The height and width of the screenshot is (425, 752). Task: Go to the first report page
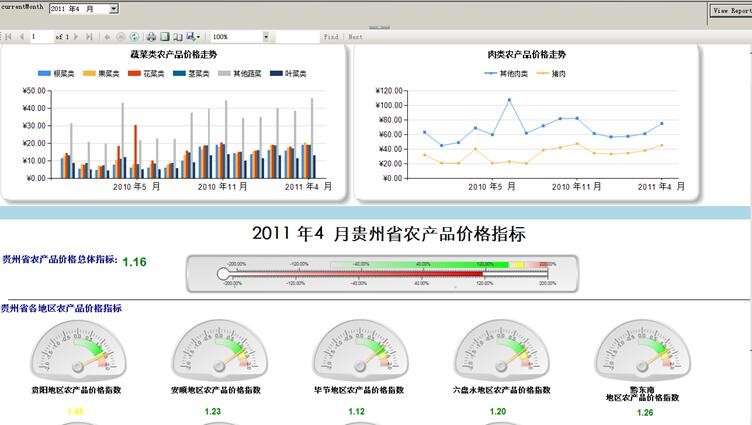point(7,37)
